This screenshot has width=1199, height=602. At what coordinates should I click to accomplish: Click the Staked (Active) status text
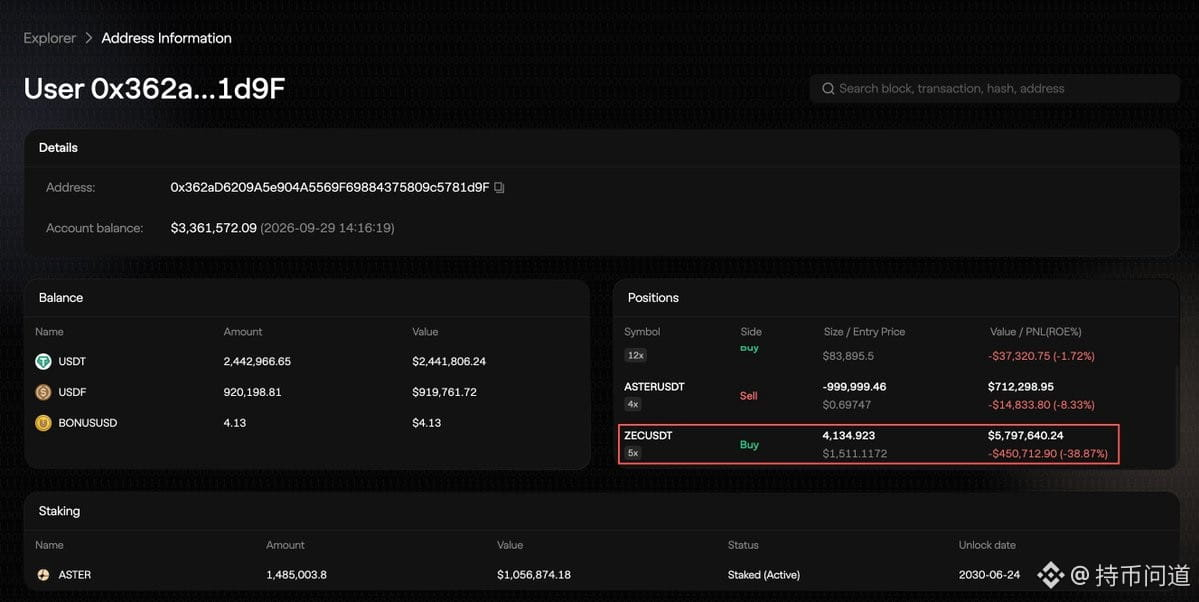click(x=764, y=574)
